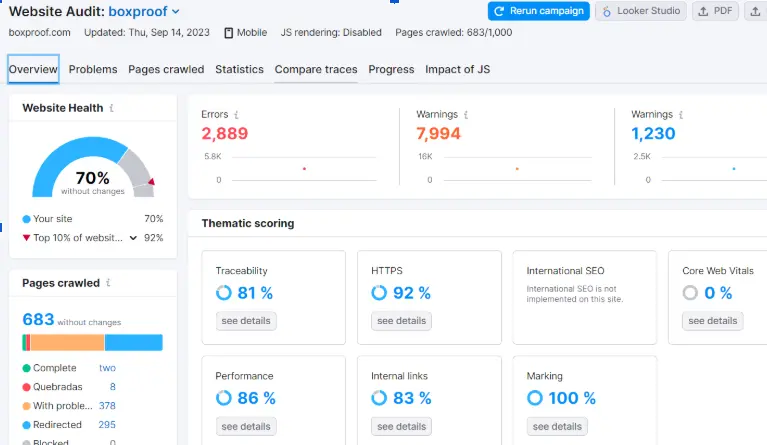
Task: Click the orange point on Warnings chart
Action: [517, 169]
